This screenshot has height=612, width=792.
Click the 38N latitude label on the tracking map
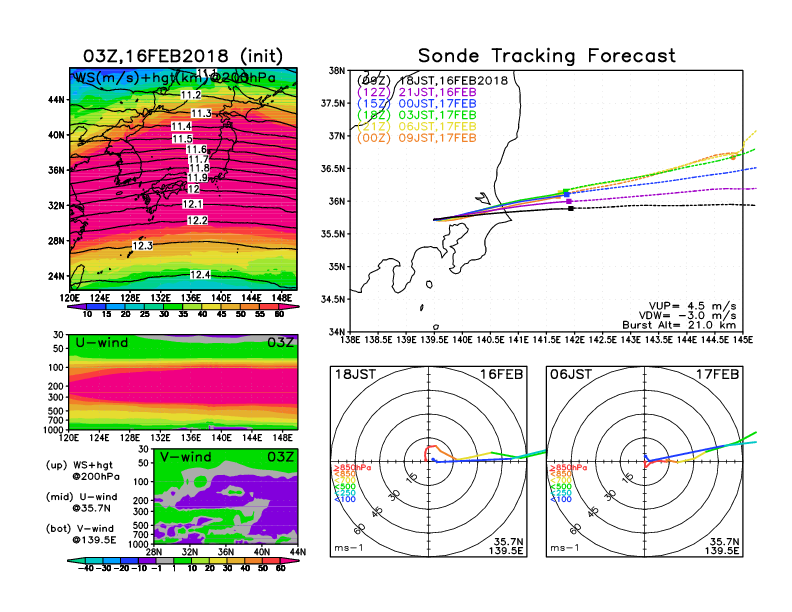(x=337, y=70)
